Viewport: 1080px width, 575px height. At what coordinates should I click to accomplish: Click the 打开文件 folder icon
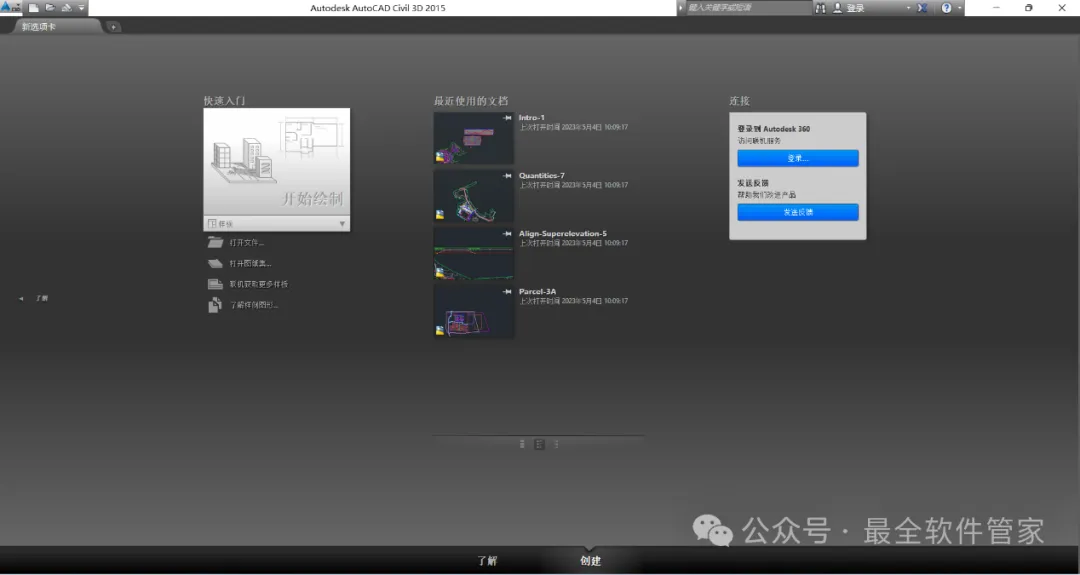(x=216, y=242)
